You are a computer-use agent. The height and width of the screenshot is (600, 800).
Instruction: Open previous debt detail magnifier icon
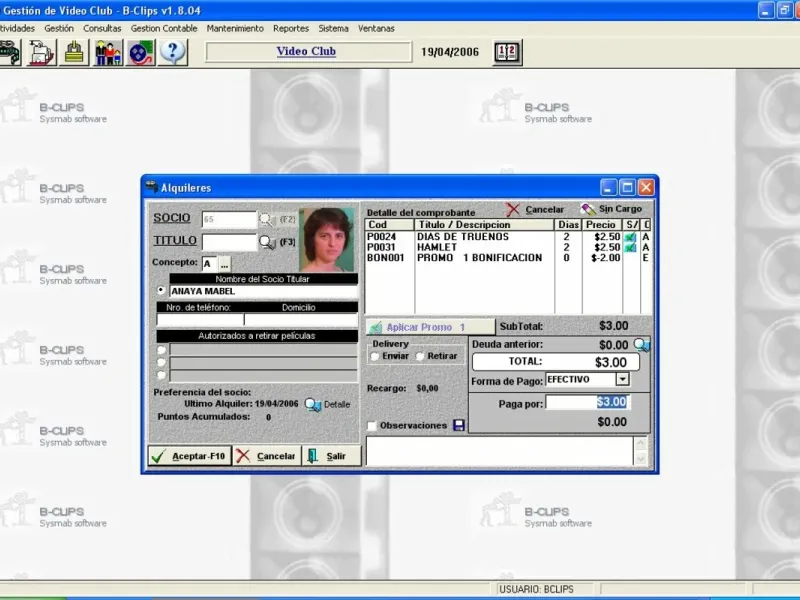click(642, 345)
